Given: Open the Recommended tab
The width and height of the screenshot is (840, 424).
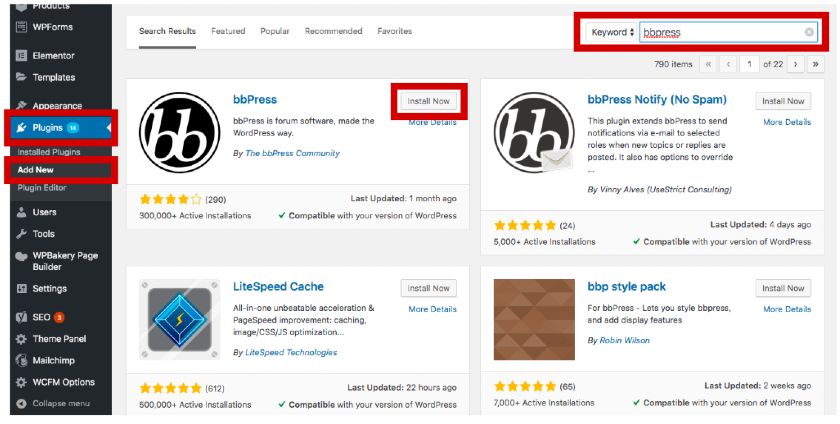Looking at the screenshot, I should 333,31.
